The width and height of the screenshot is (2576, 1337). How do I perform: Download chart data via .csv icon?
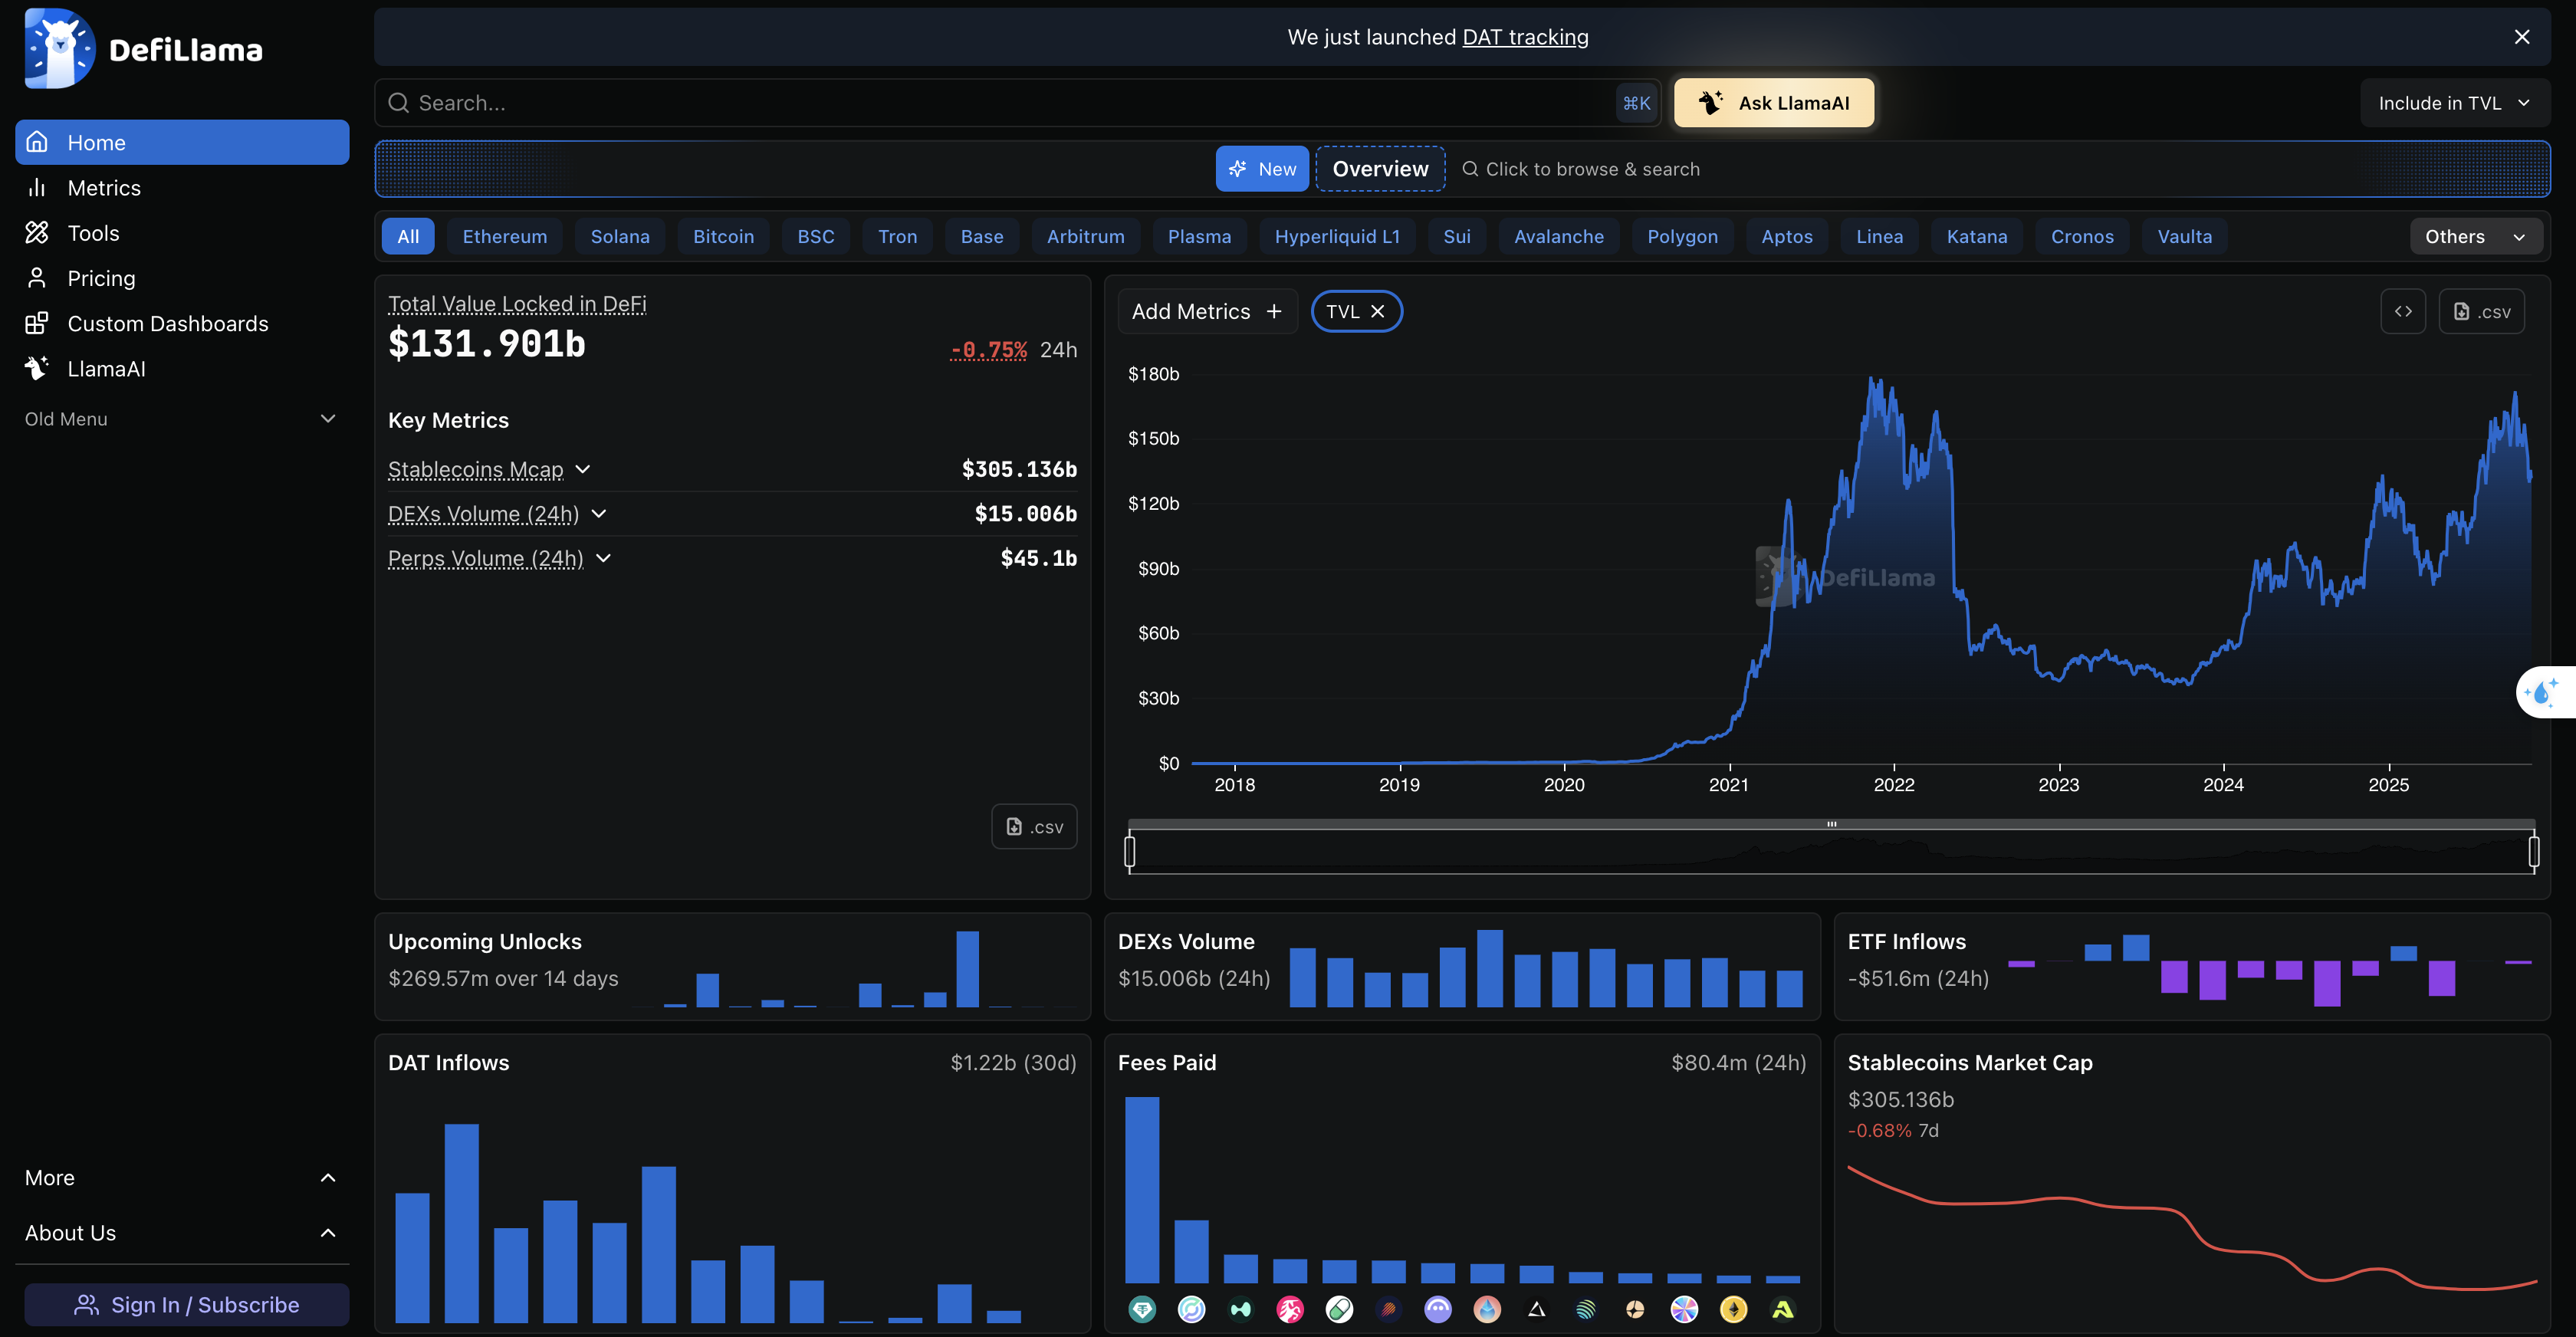coord(2481,312)
